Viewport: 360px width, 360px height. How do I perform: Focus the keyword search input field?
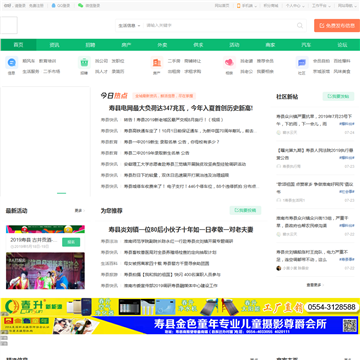coord(220,25)
